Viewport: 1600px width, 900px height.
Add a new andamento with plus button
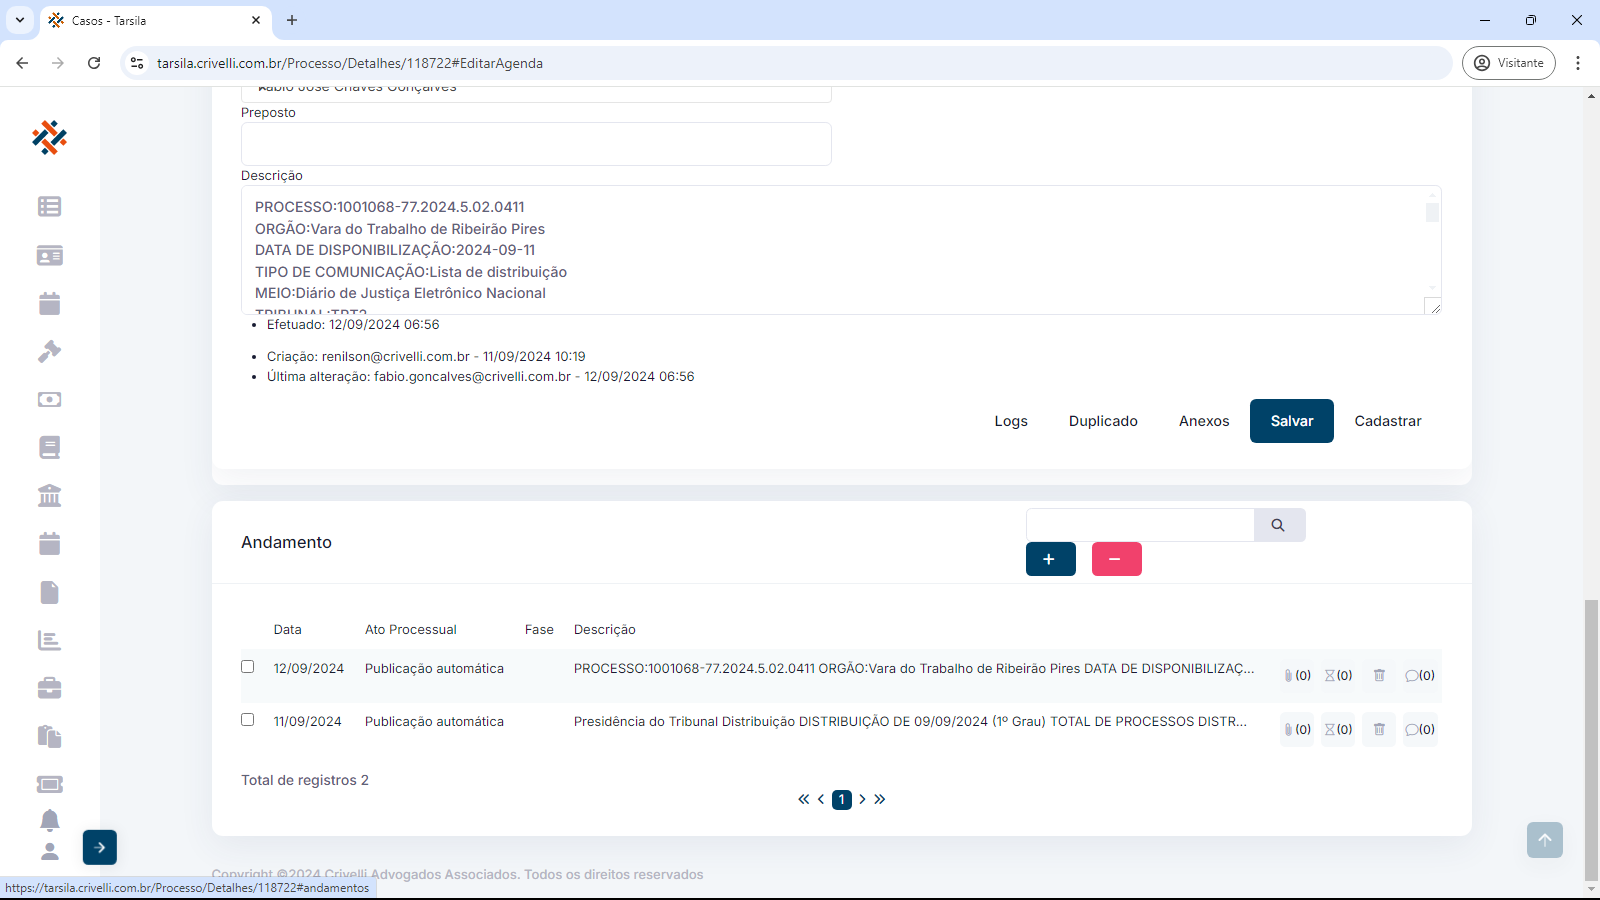click(1050, 559)
